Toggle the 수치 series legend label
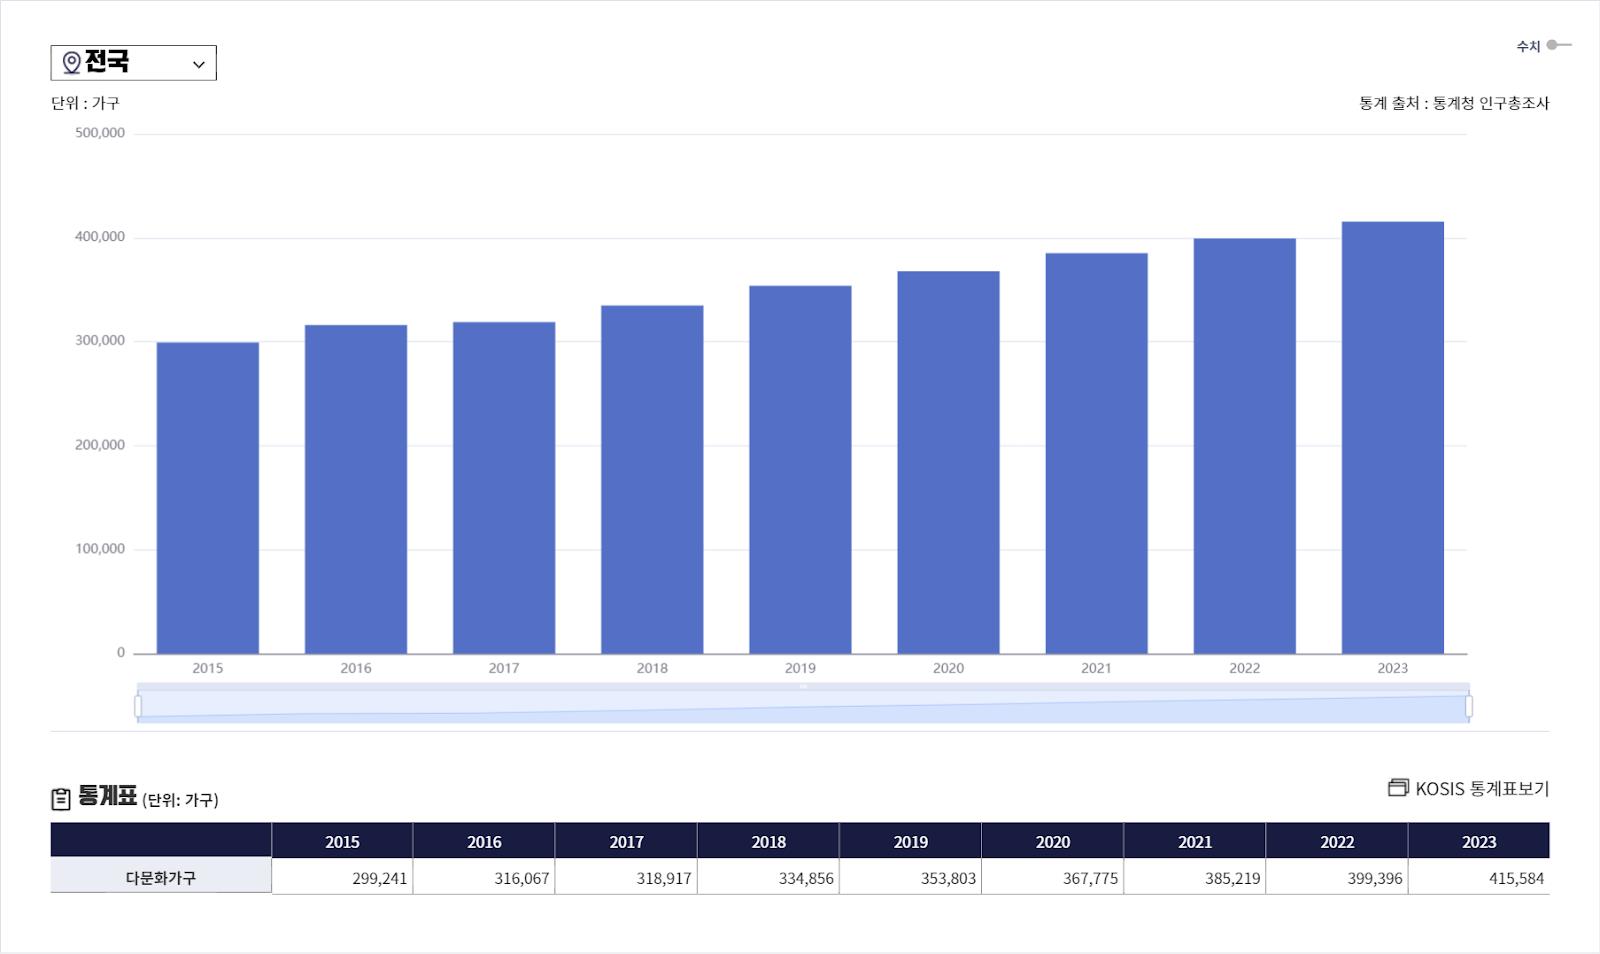Screen dimensions: 1600x954 pos(1528,46)
